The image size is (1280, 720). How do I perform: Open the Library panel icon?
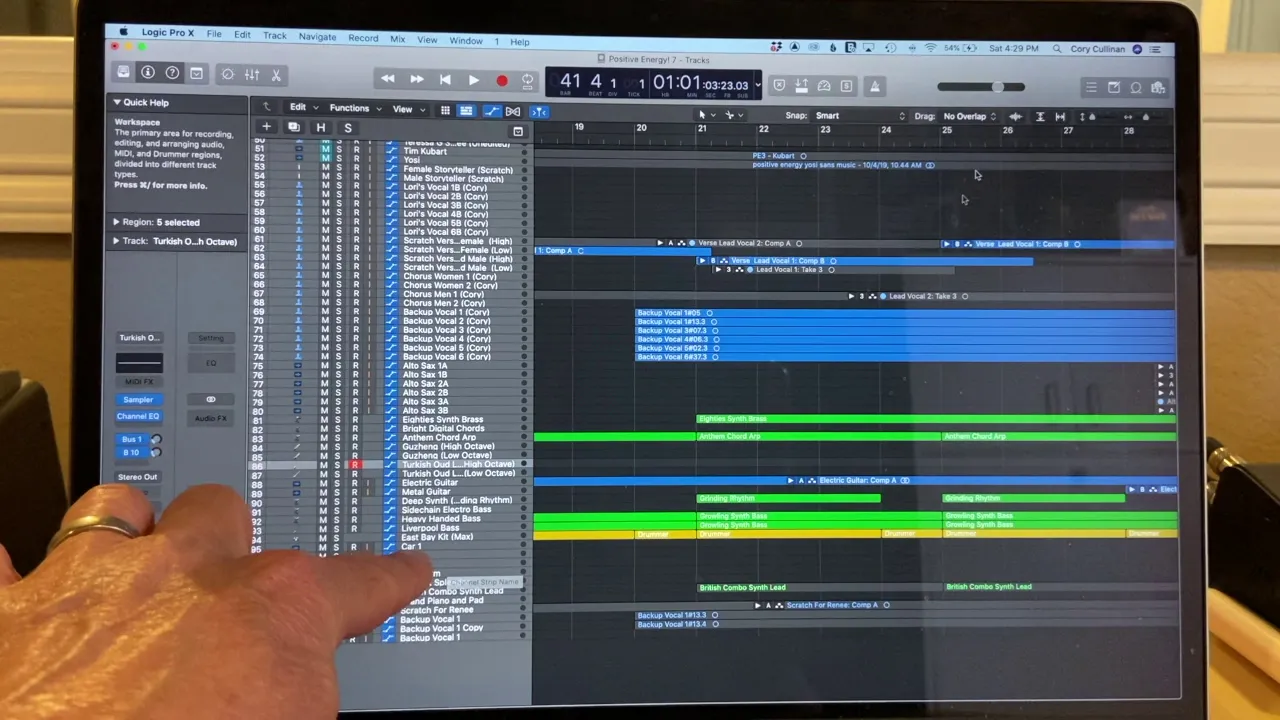point(123,73)
